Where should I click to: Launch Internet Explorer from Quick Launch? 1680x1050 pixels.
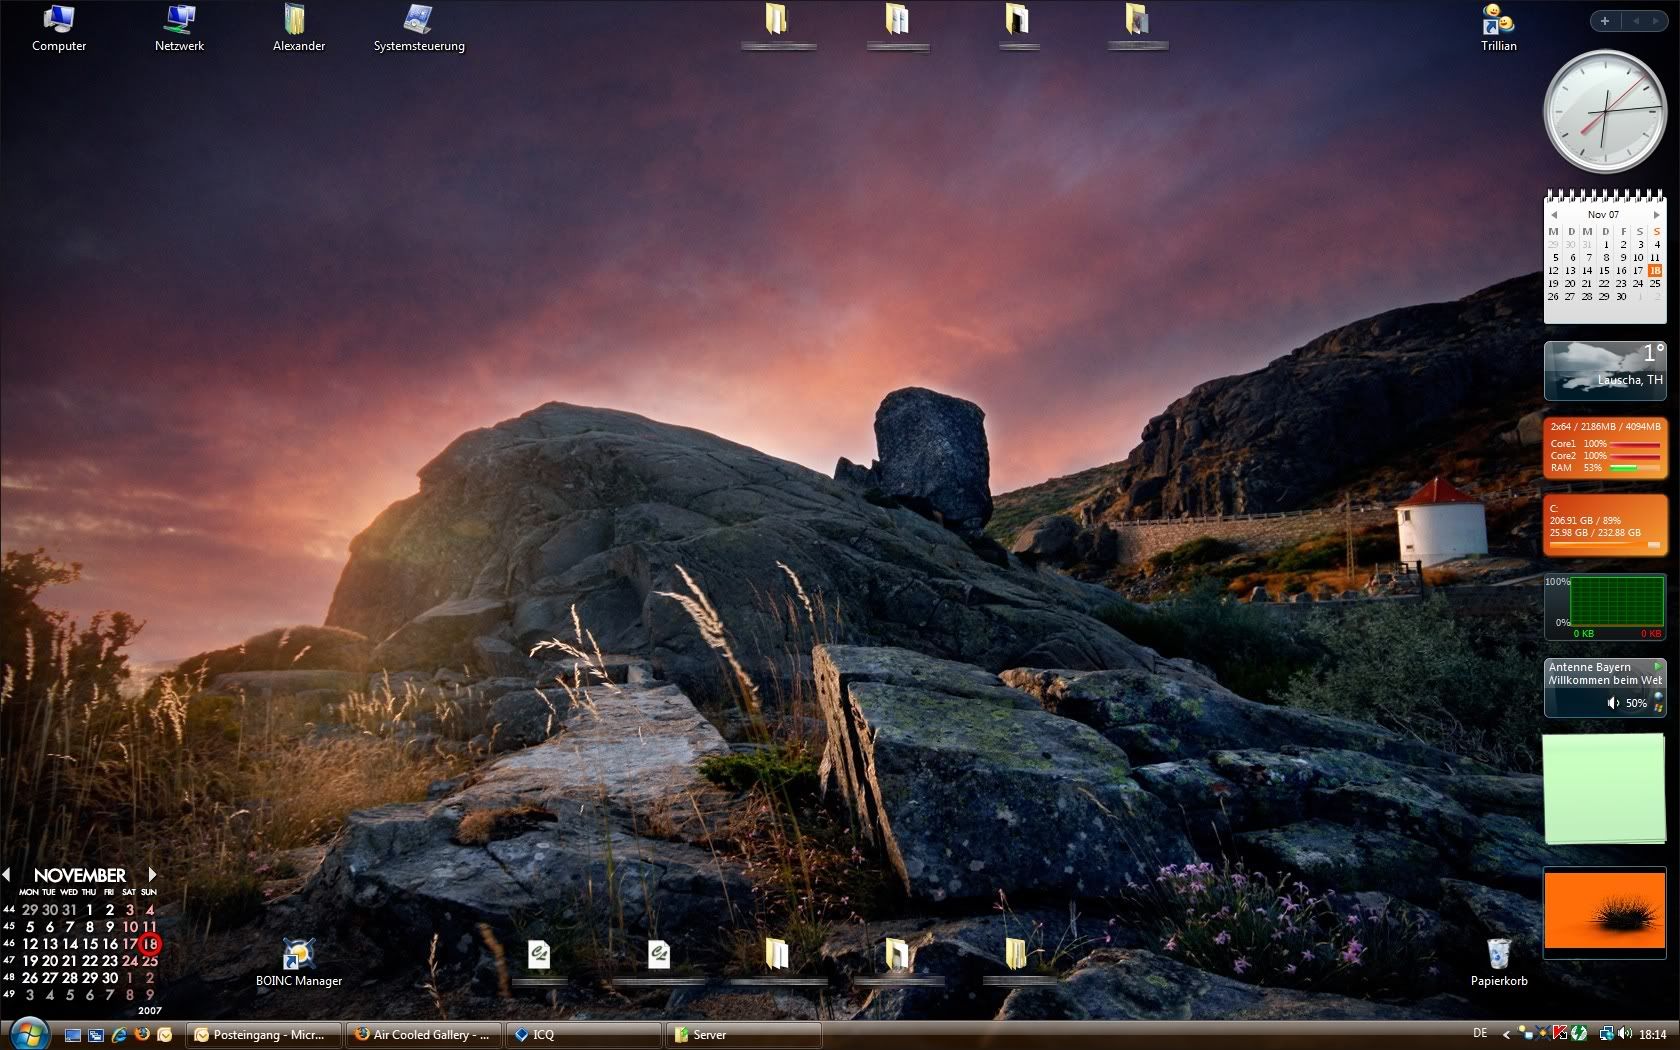point(119,1035)
